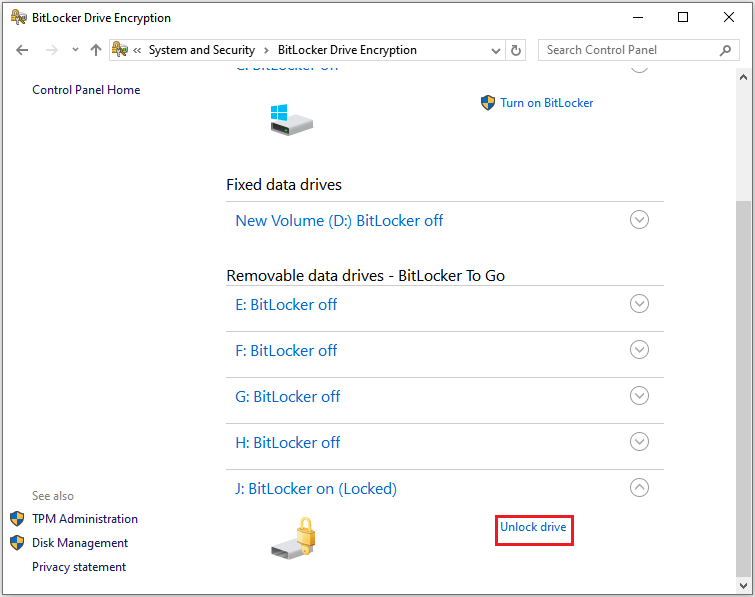Image resolution: width=755 pixels, height=597 pixels.
Task: Click the Search Control Panel field
Action: pyautogui.click(x=638, y=50)
